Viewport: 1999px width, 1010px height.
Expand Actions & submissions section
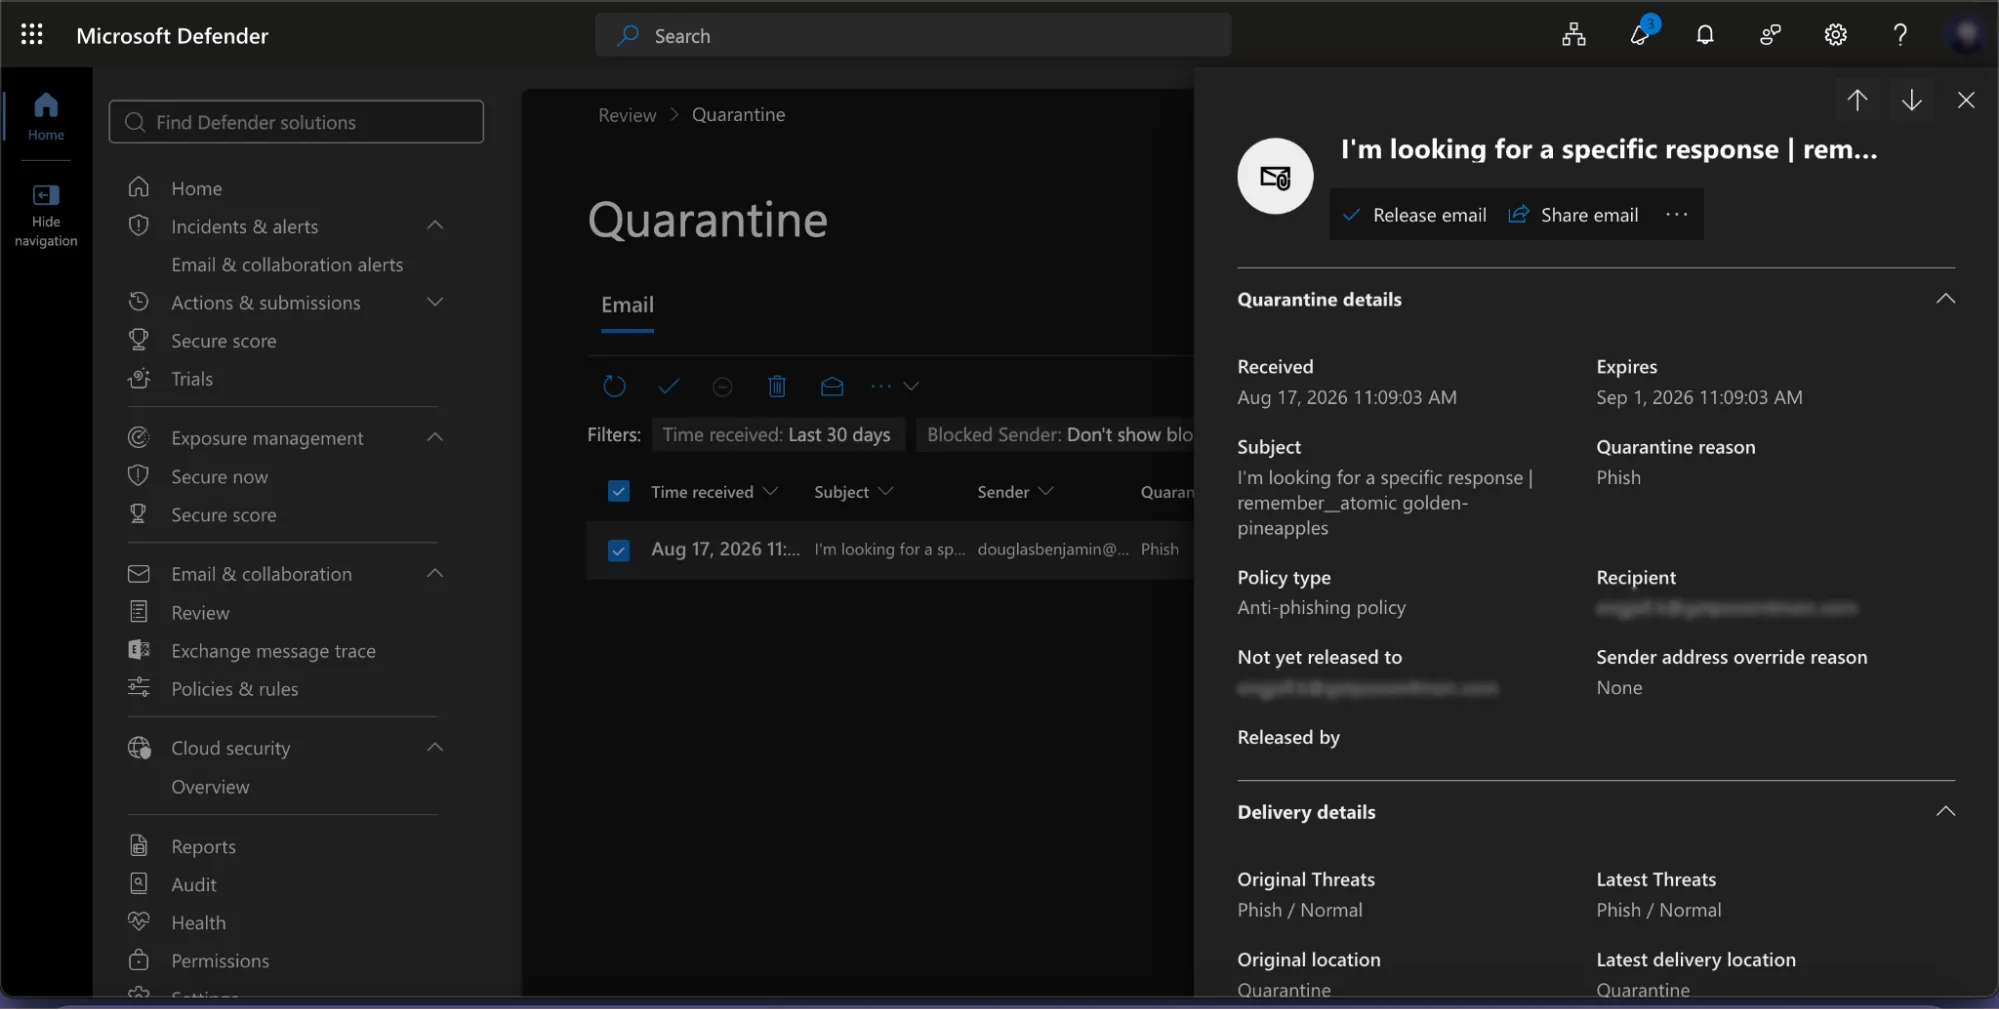(435, 302)
